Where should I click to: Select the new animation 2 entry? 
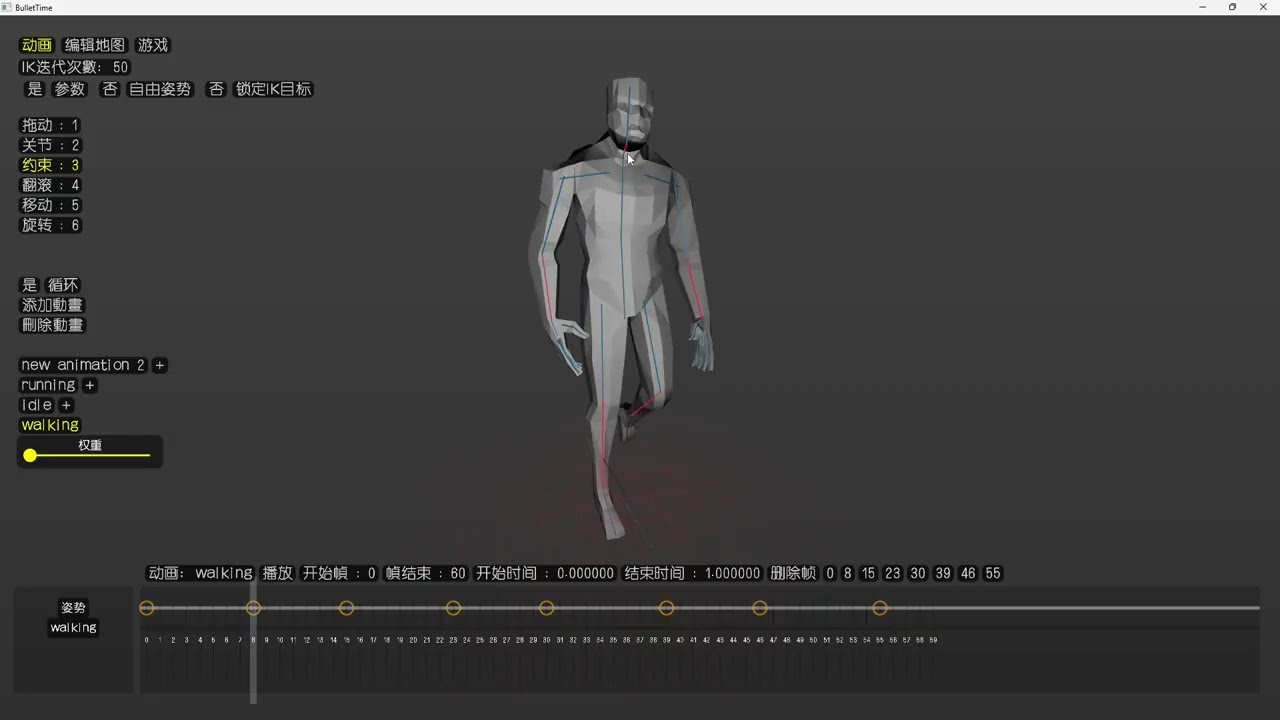83,365
